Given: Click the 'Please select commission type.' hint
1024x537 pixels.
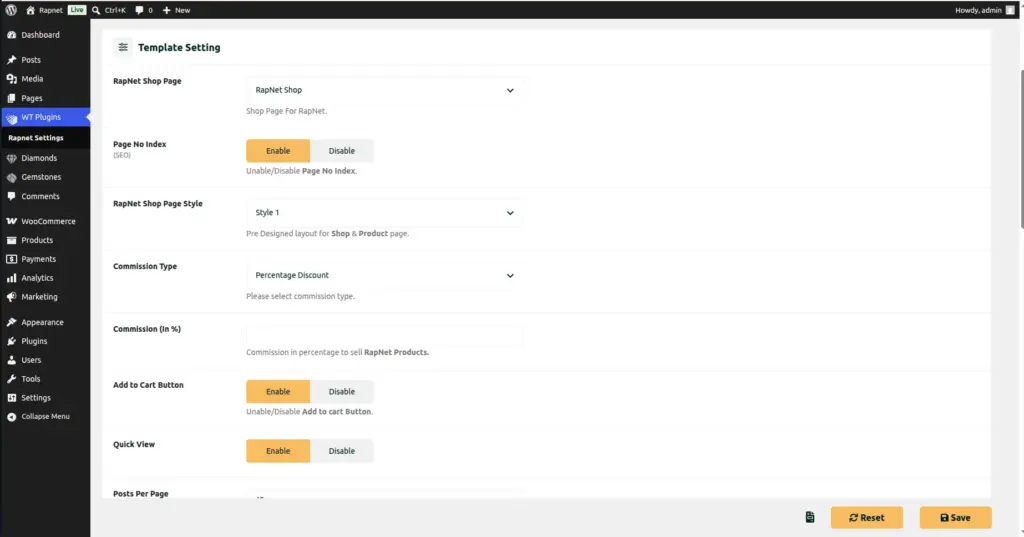Looking at the screenshot, I should pos(300,296).
